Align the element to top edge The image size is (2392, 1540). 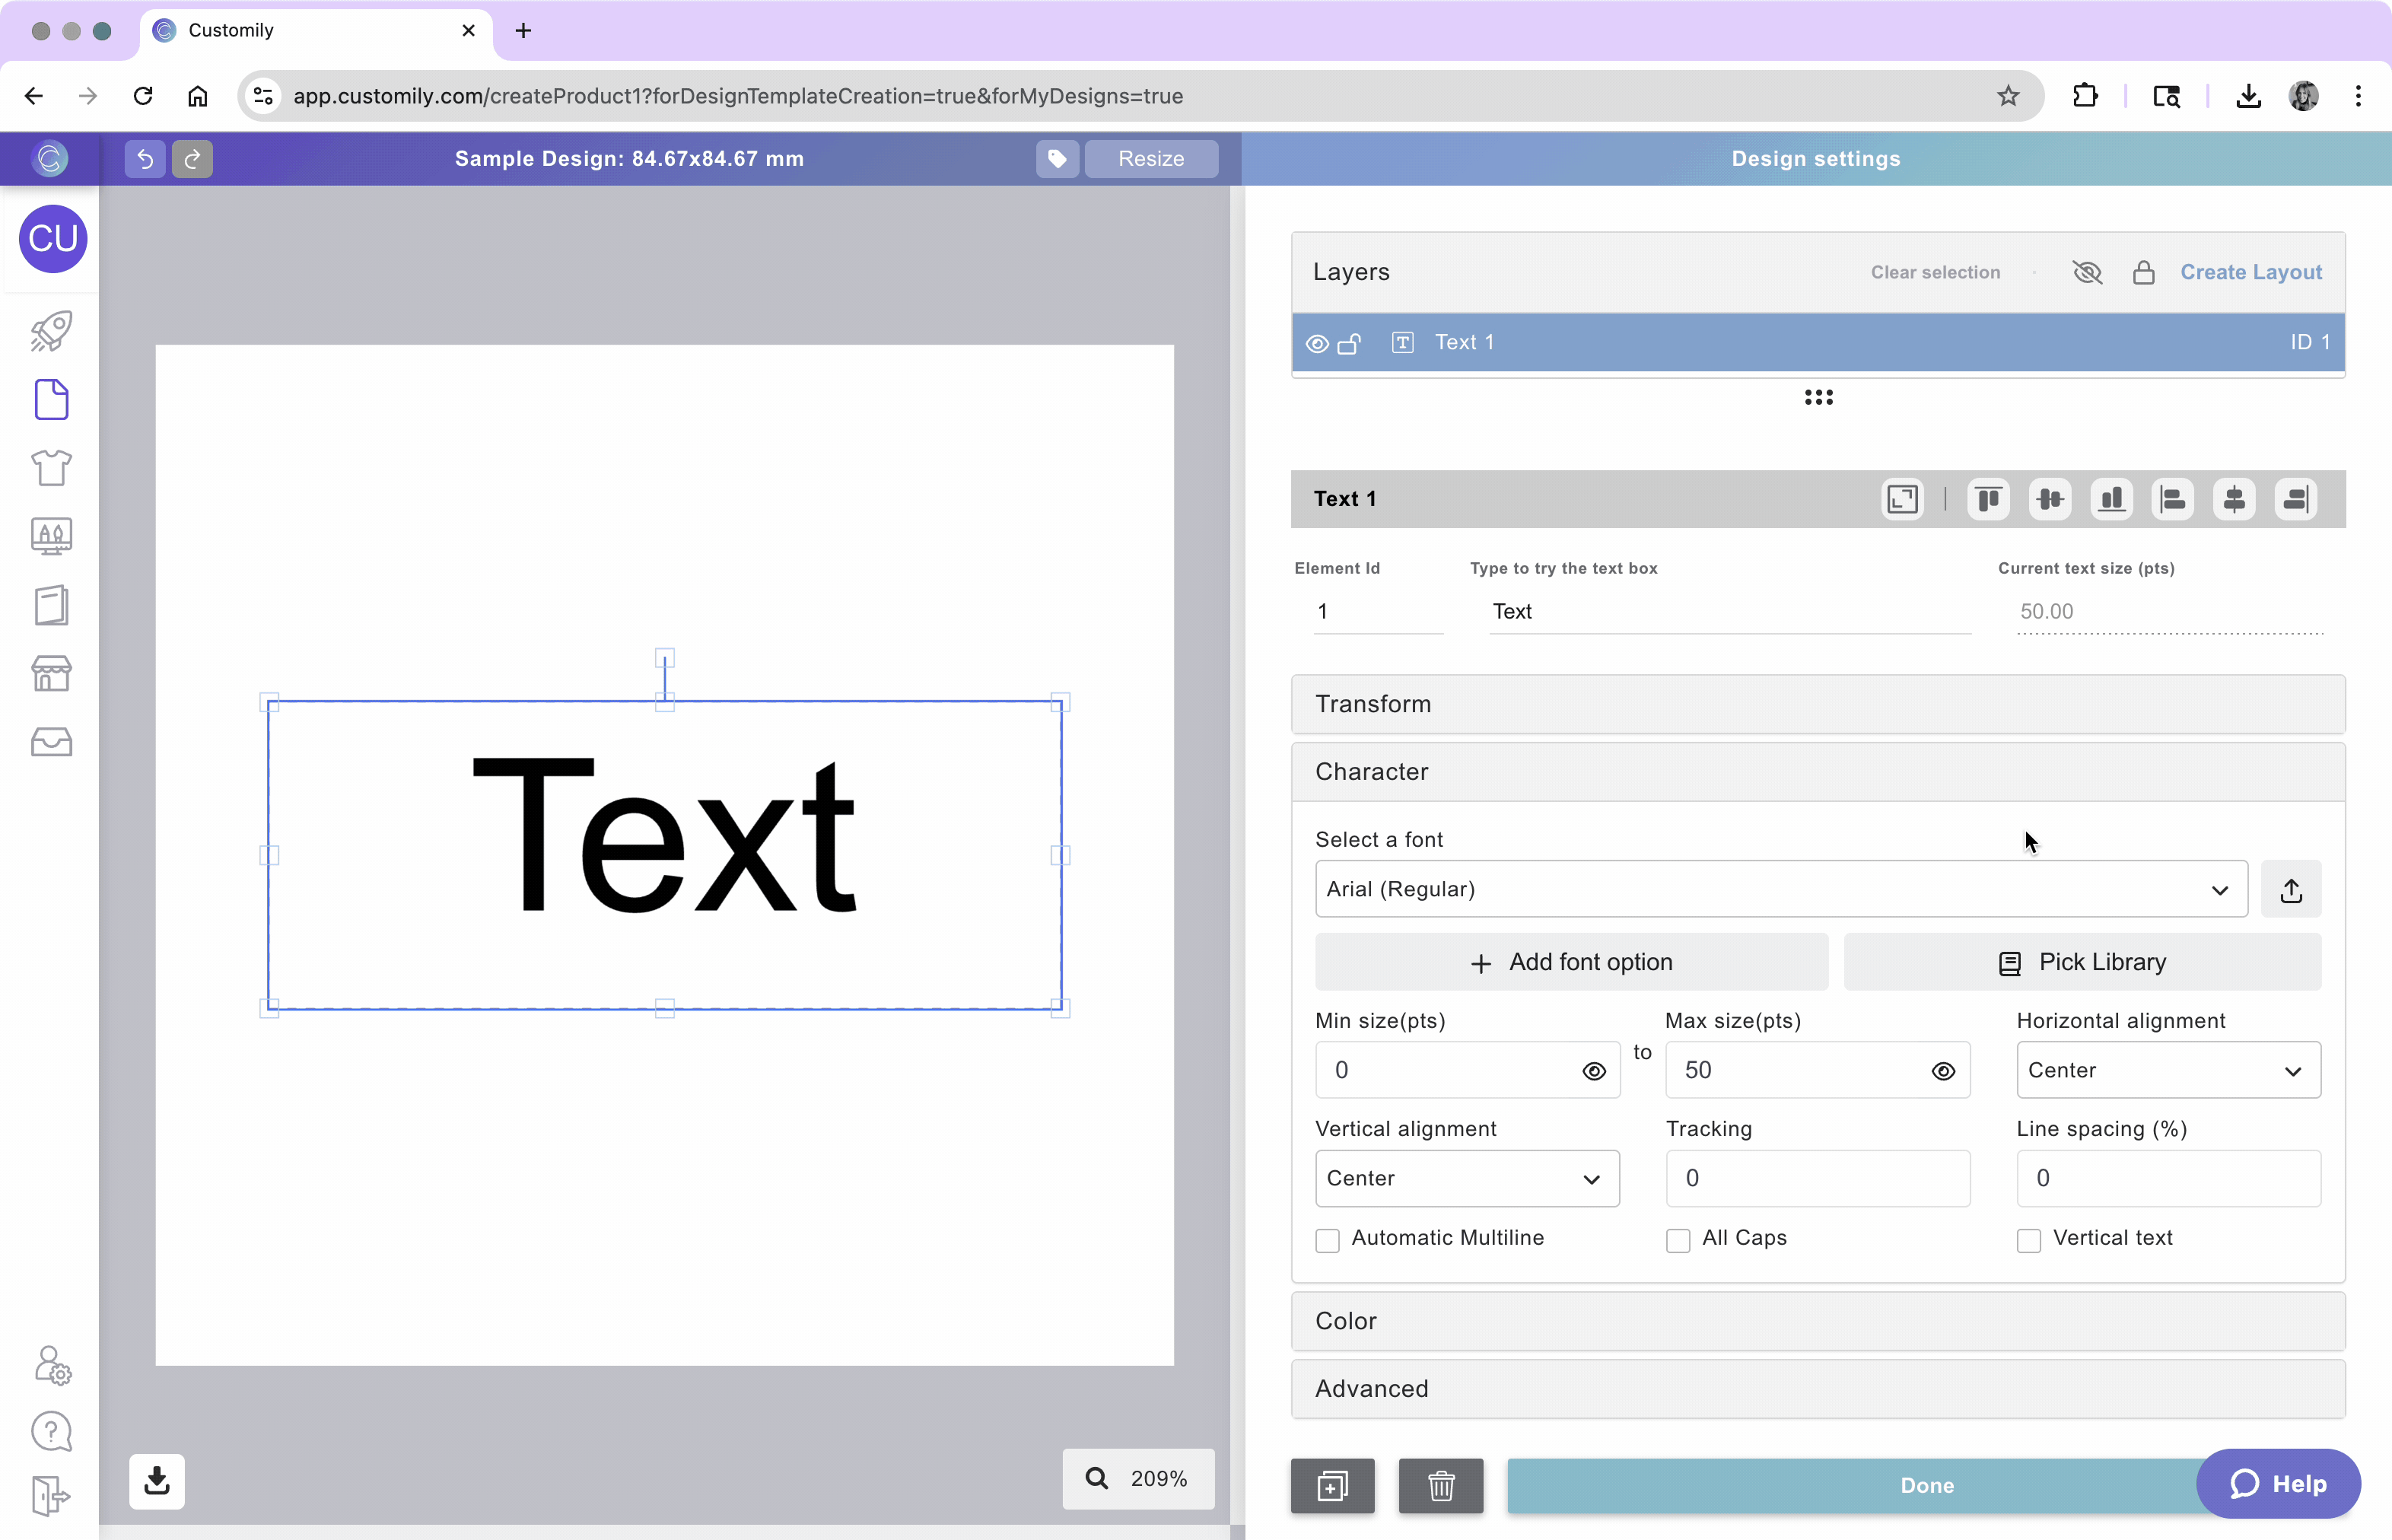point(1988,499)
